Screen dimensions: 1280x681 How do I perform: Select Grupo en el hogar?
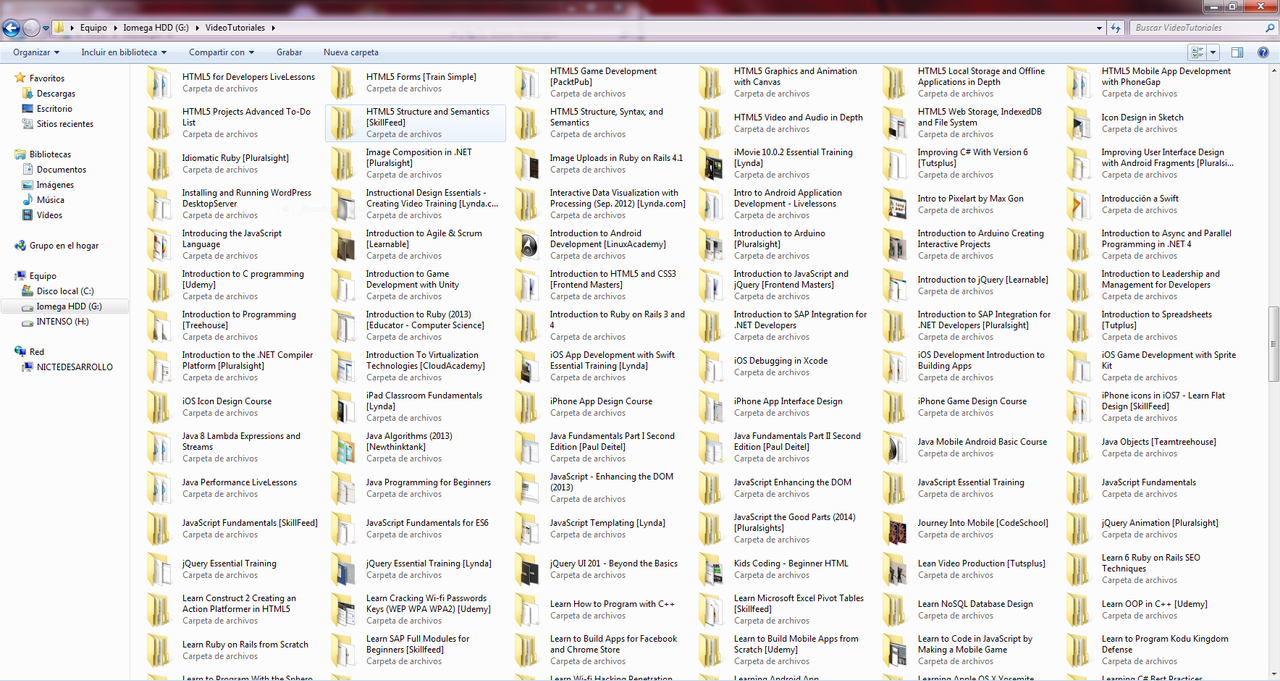[x=64, y=245]
